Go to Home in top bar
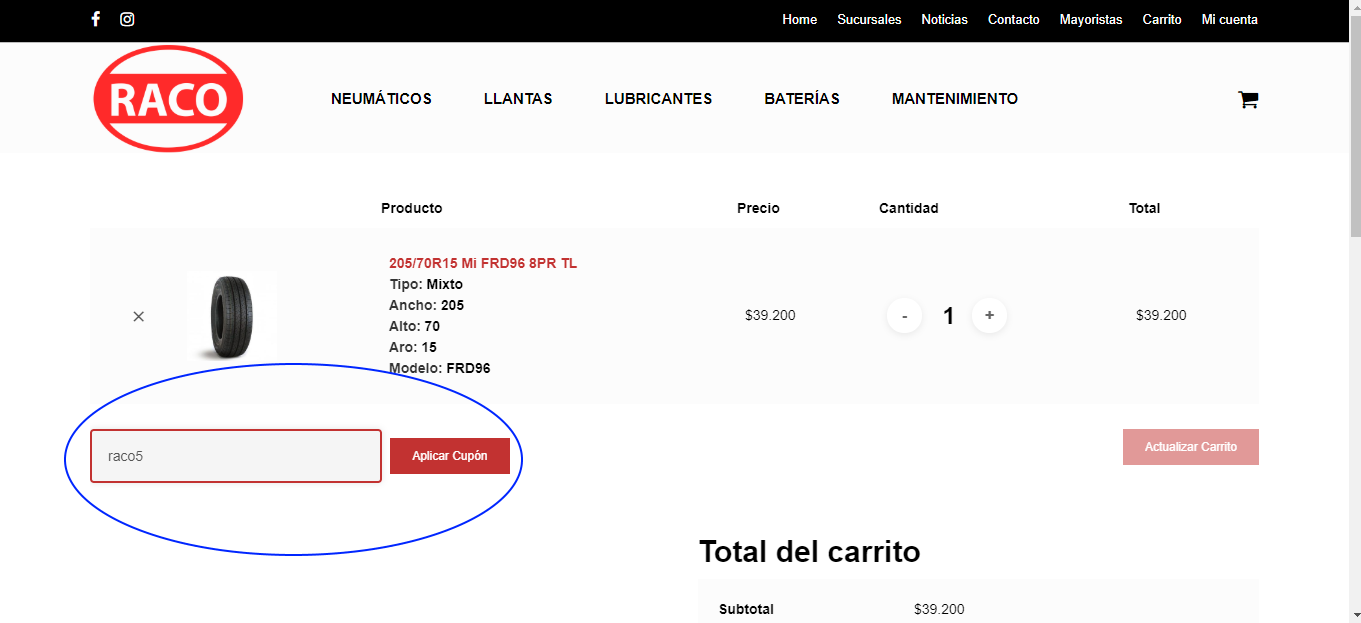 pos(799,19)
